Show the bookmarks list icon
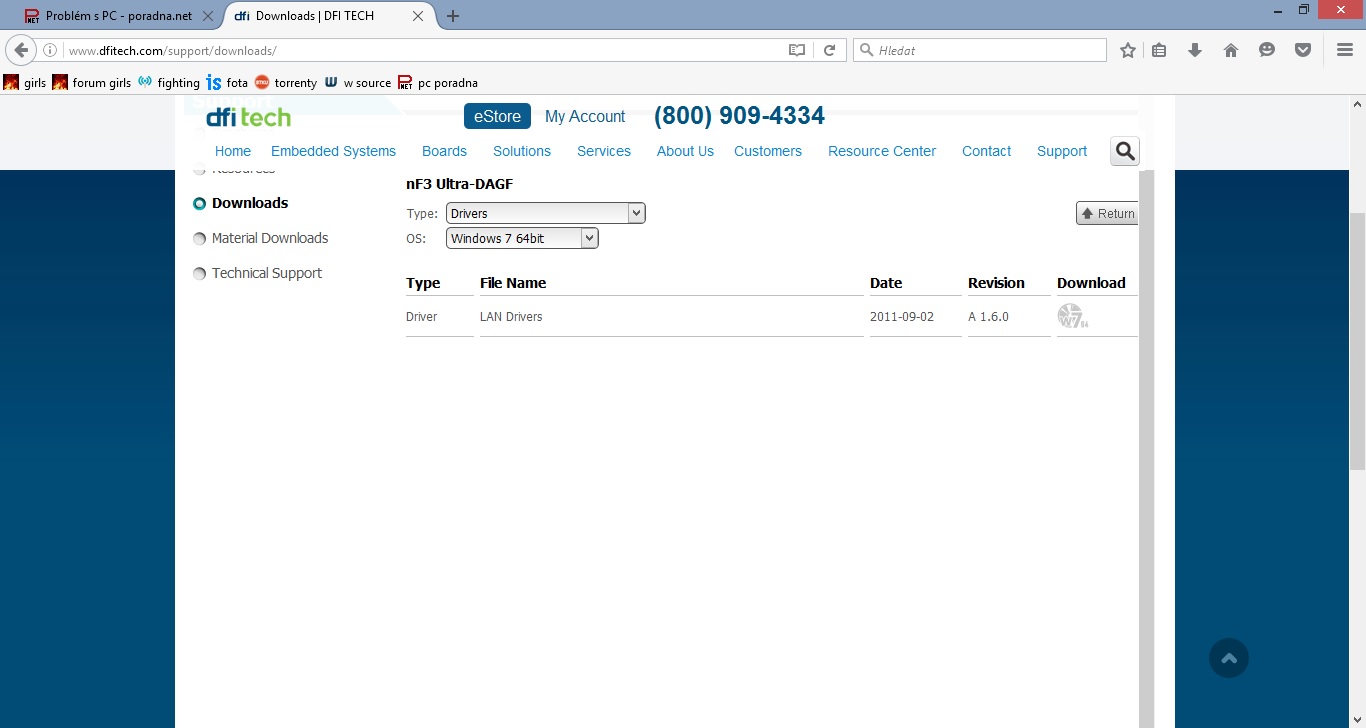This screenshot has height=728, width=1366. (x=1159, y=50)
